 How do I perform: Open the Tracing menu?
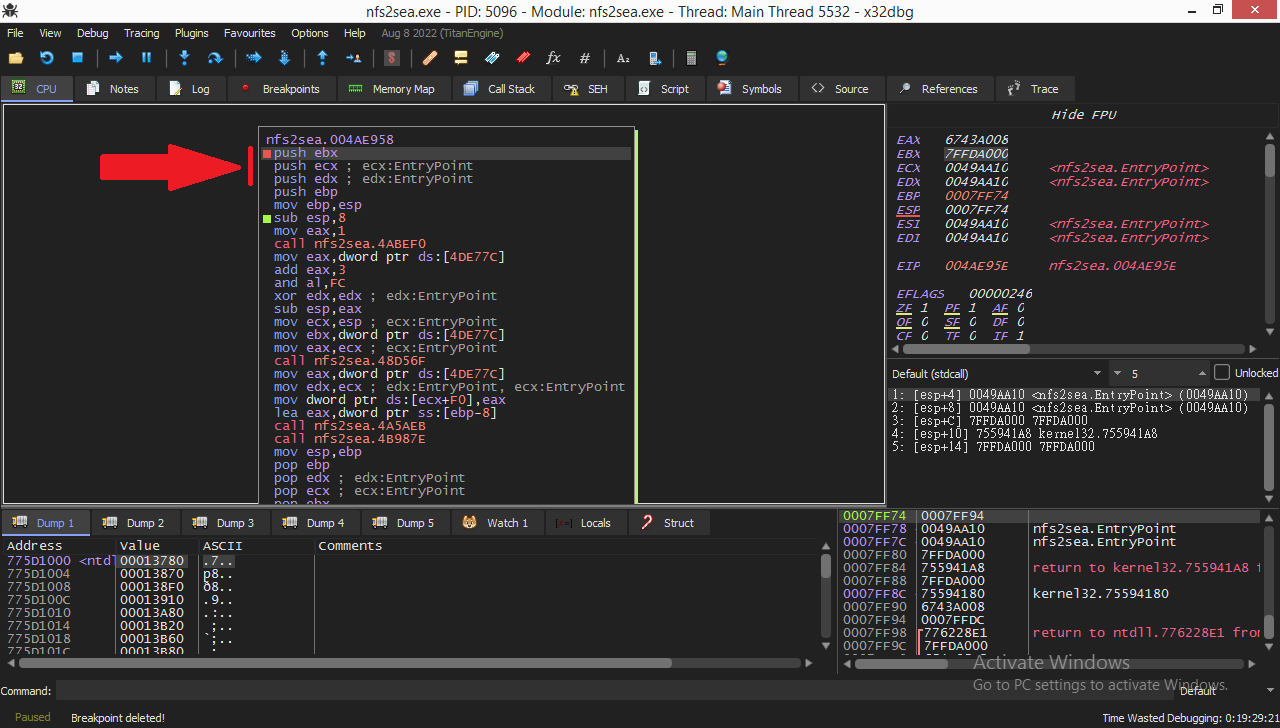(141, 33)
